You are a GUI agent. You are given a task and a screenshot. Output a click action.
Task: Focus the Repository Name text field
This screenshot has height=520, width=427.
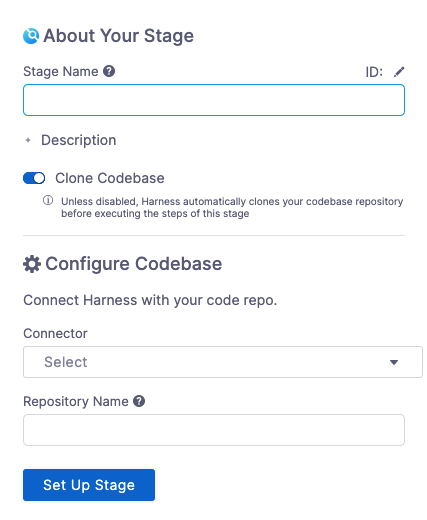[x=214, y=430]
